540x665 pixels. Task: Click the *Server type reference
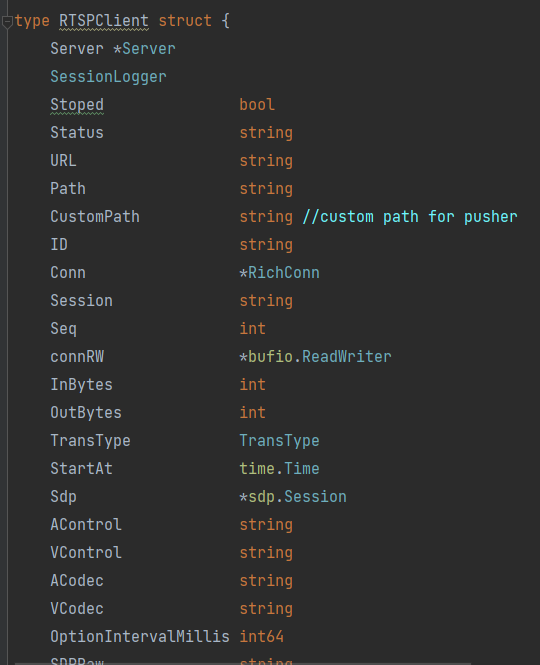tap(144, 49)
